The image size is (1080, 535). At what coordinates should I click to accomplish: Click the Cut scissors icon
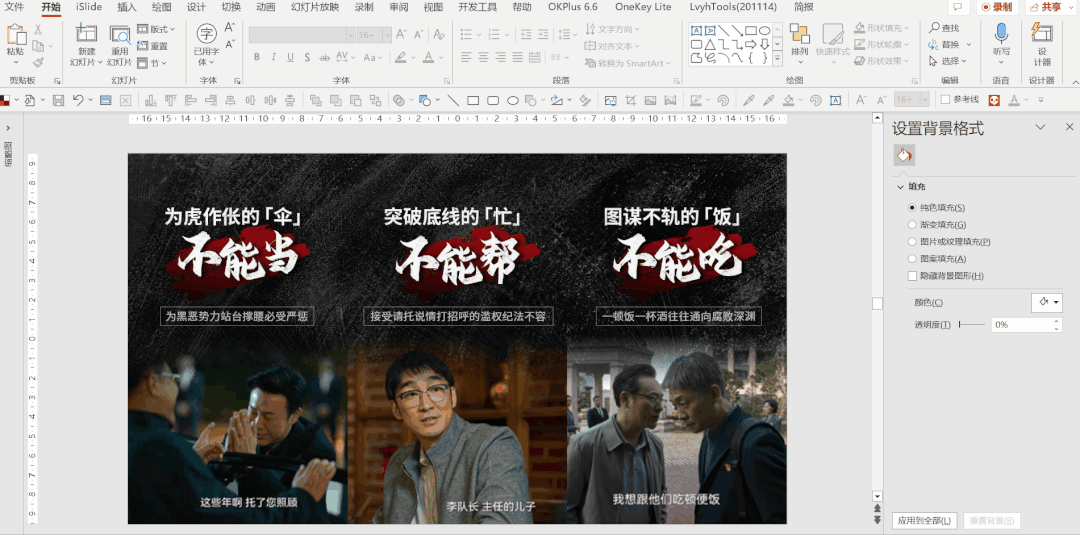38,30
